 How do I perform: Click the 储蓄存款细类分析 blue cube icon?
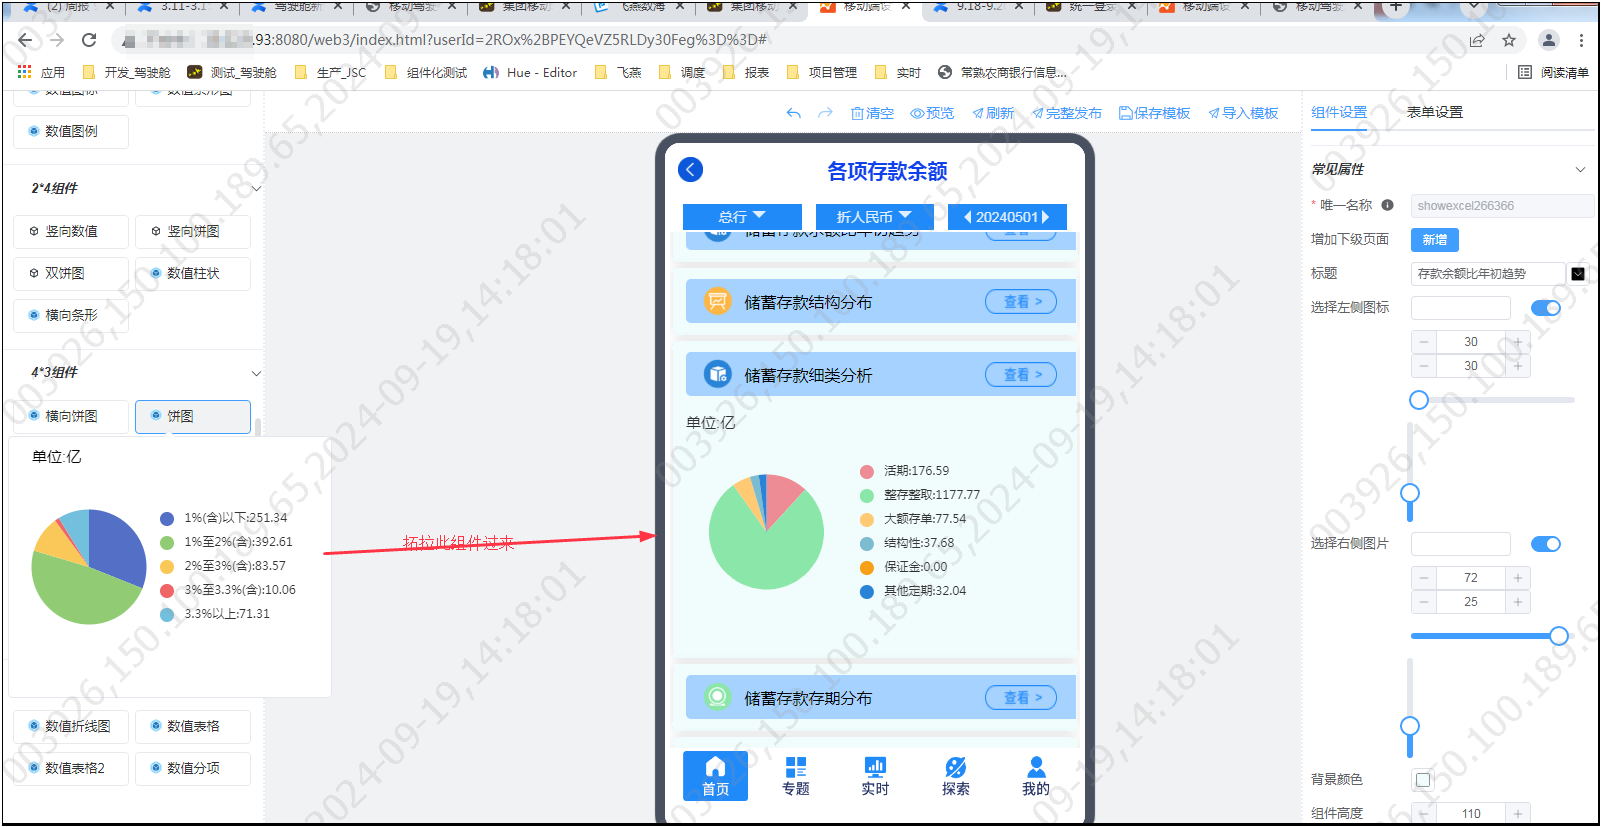(717, 374)
